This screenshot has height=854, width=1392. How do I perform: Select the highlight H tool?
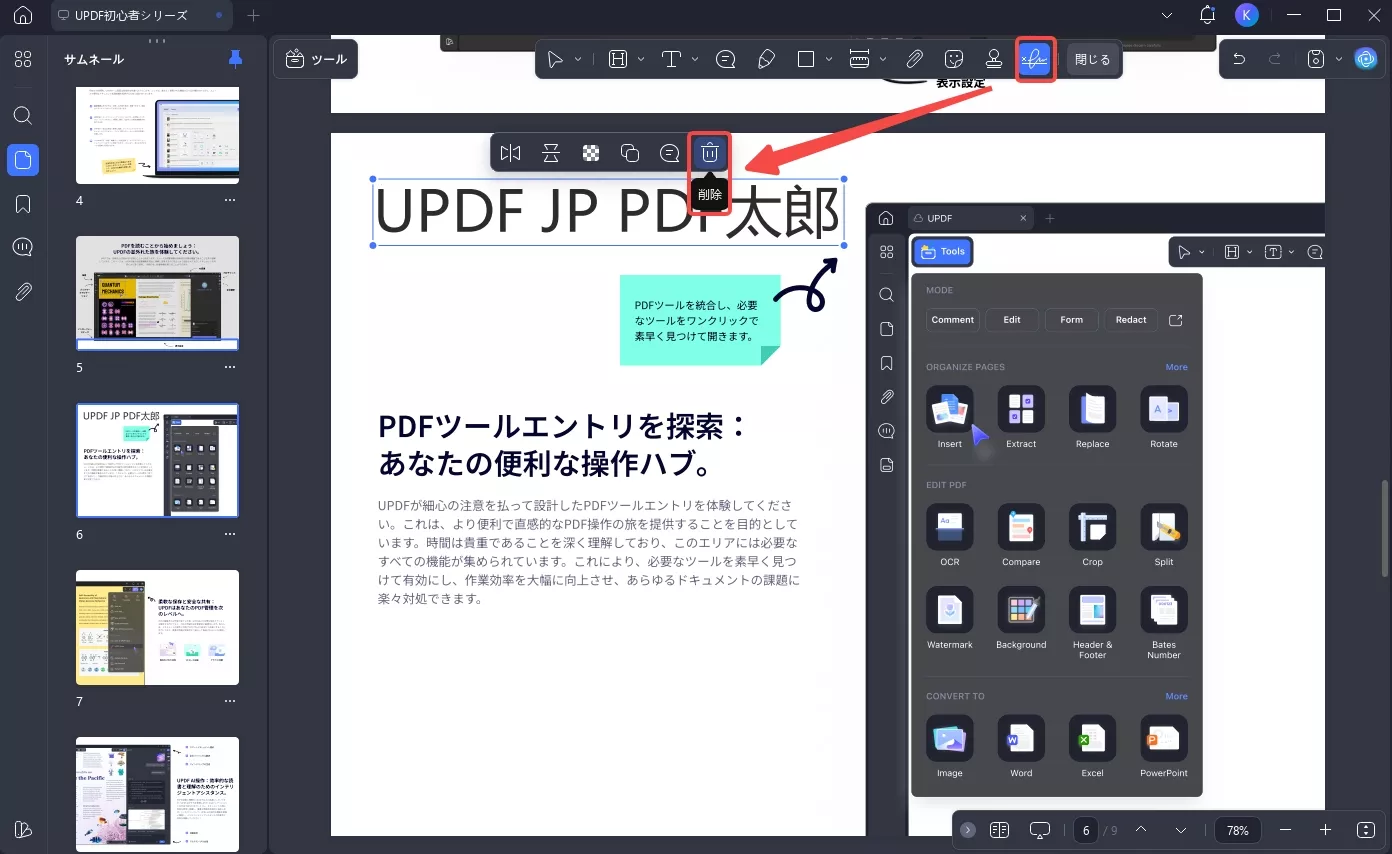618,60
